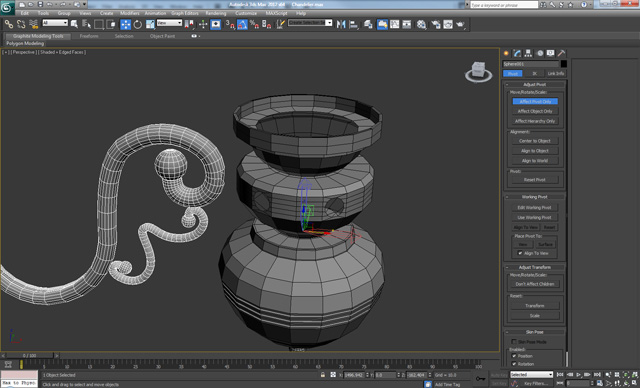640x388 pixels.
Task: Click the Select and Manipulate icon
Action: [203, 24]
